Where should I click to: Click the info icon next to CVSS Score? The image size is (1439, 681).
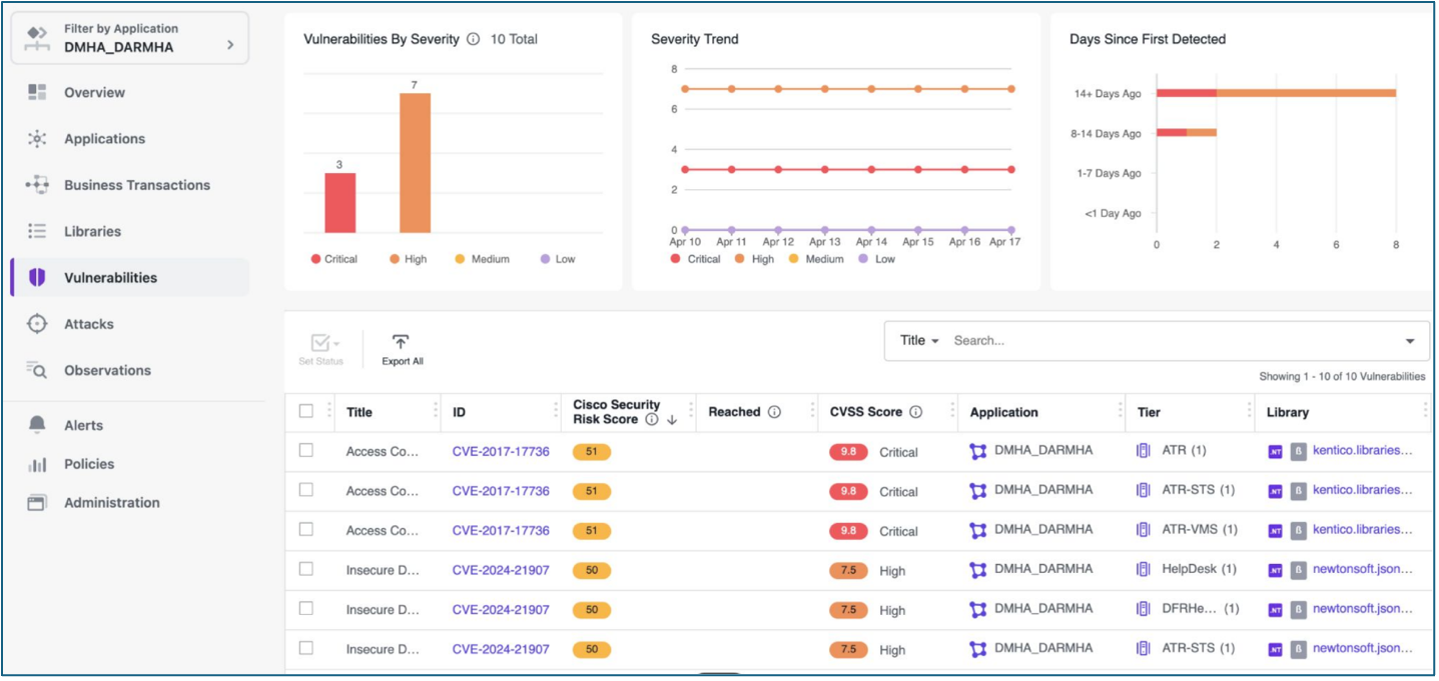[x=915, y=412]
